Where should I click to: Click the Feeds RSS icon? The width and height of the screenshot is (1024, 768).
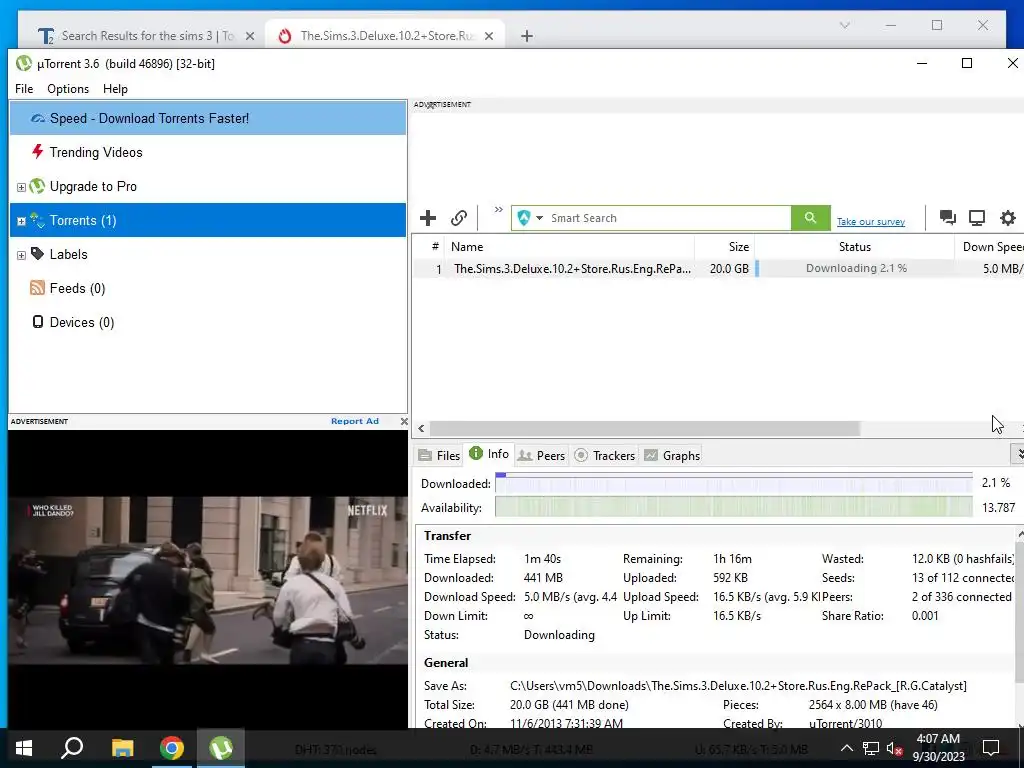point(37,287)
